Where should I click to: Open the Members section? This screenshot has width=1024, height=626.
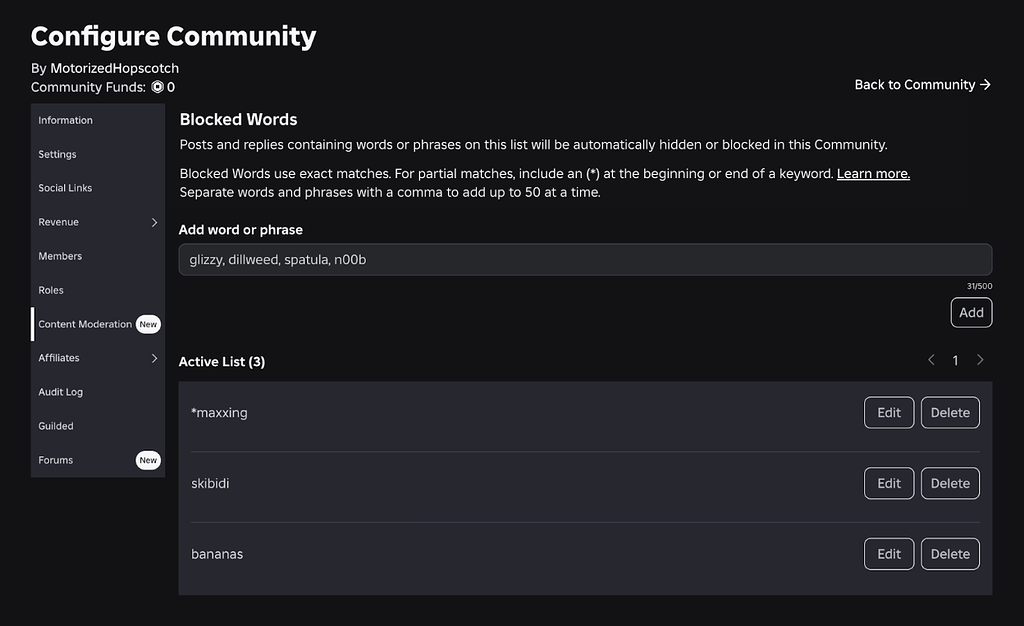click(x=60, y=256)
